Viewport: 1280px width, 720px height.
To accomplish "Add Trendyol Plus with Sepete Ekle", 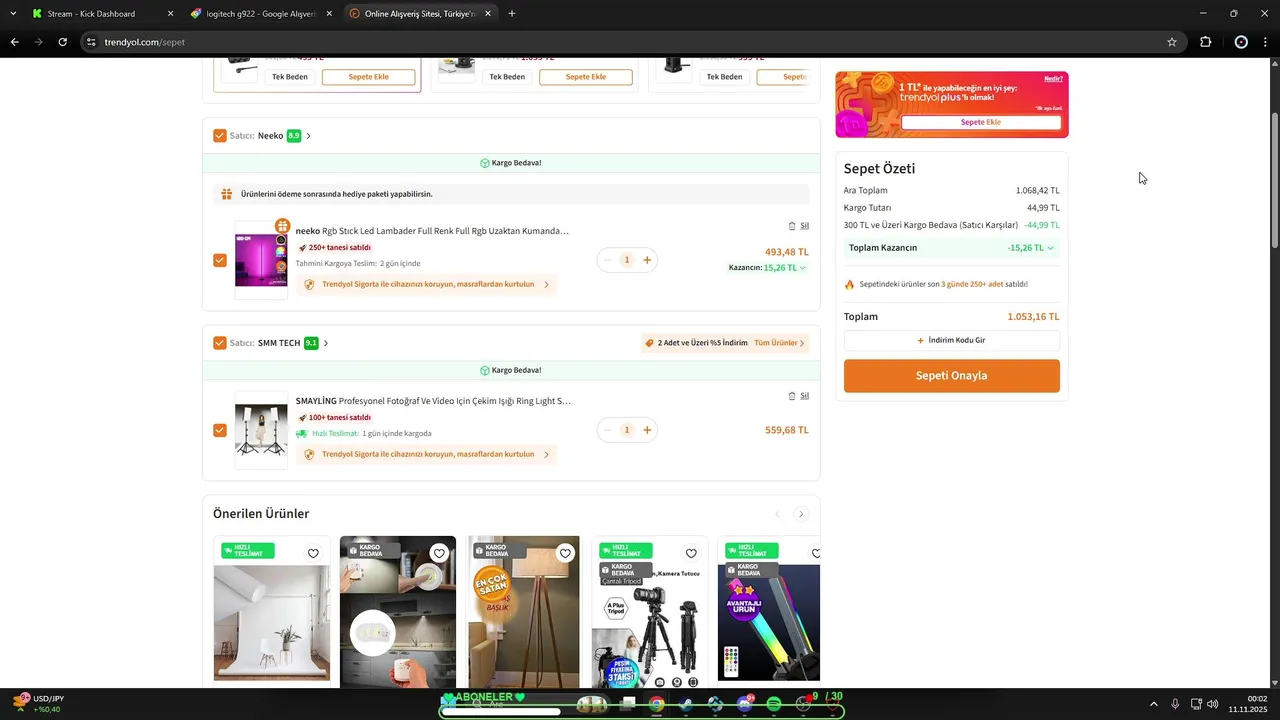I will coord(981,122).
